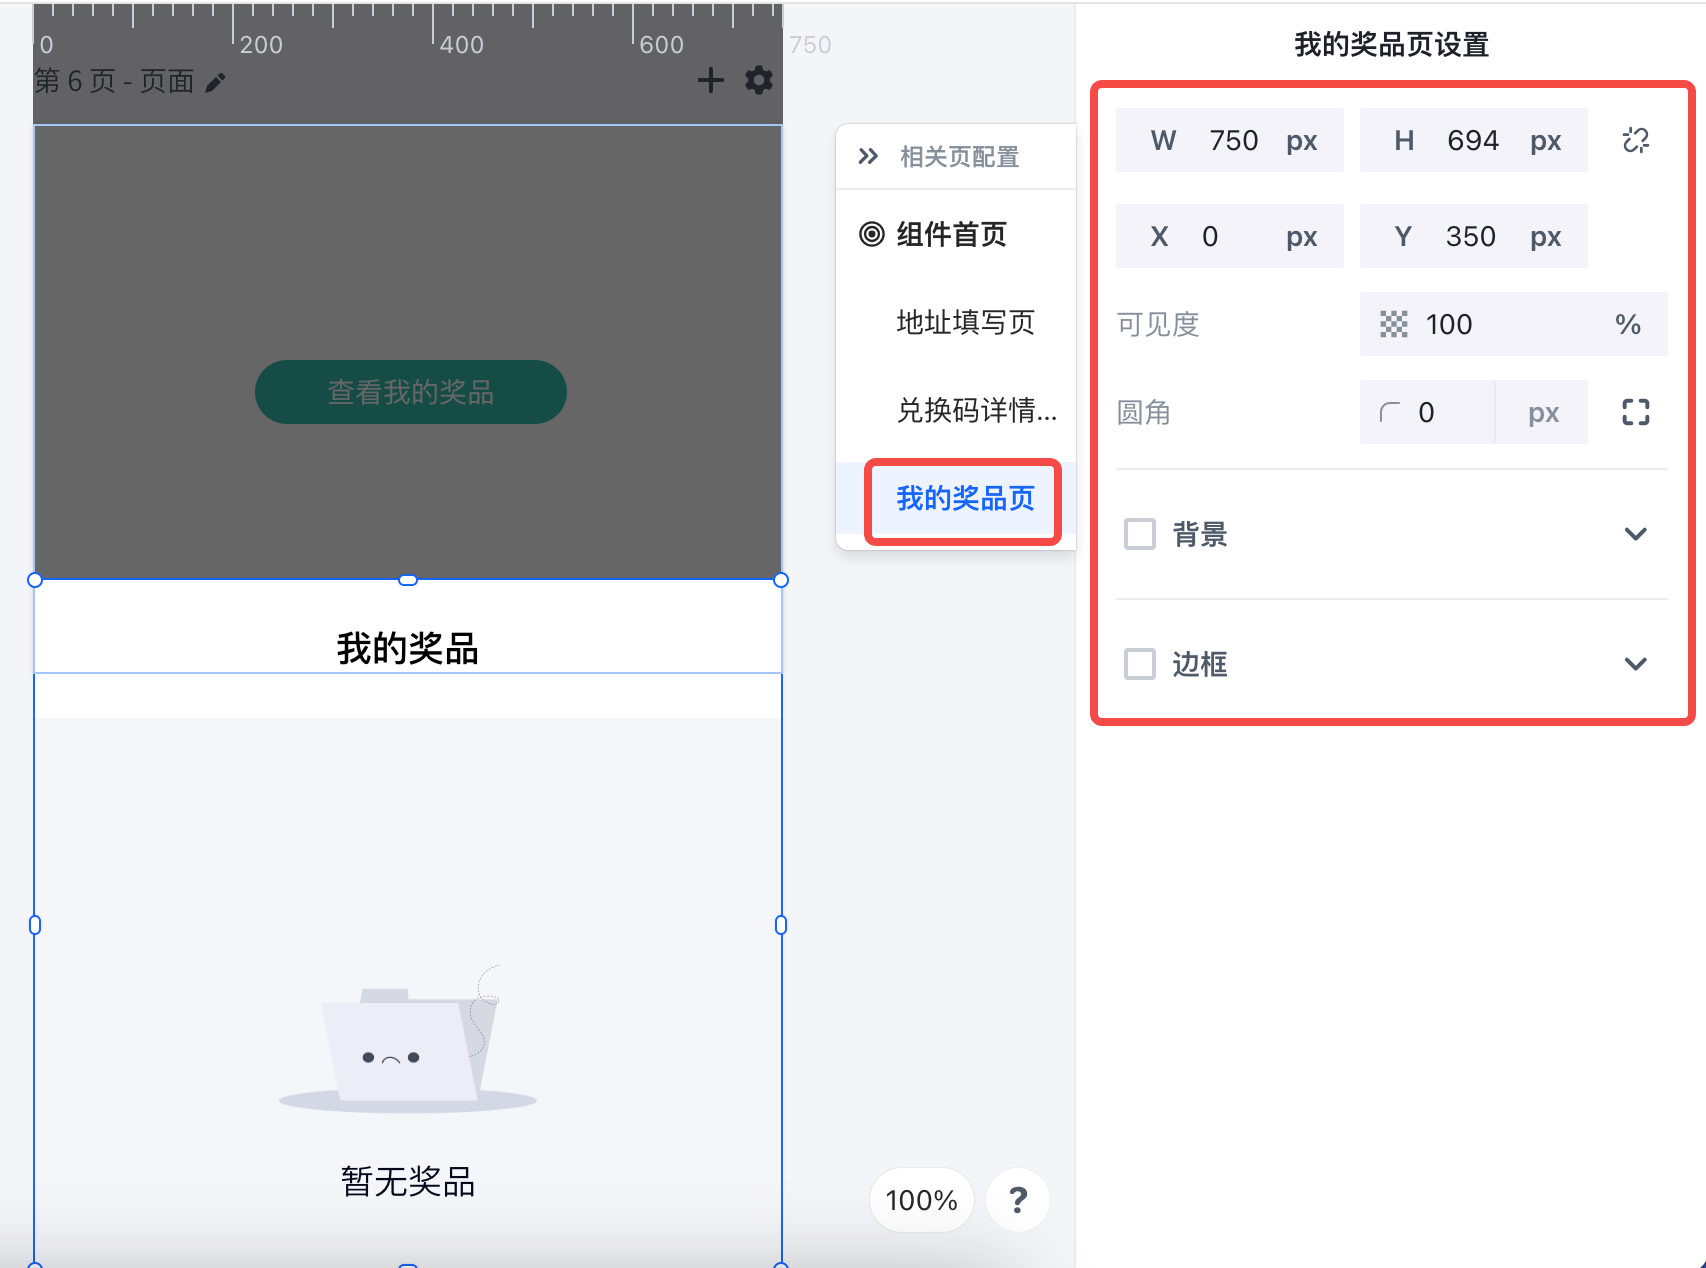Click the 暂无奖品 empty state text
This screenshot has width=1706, height=1268.
[x=408, y=1181]
